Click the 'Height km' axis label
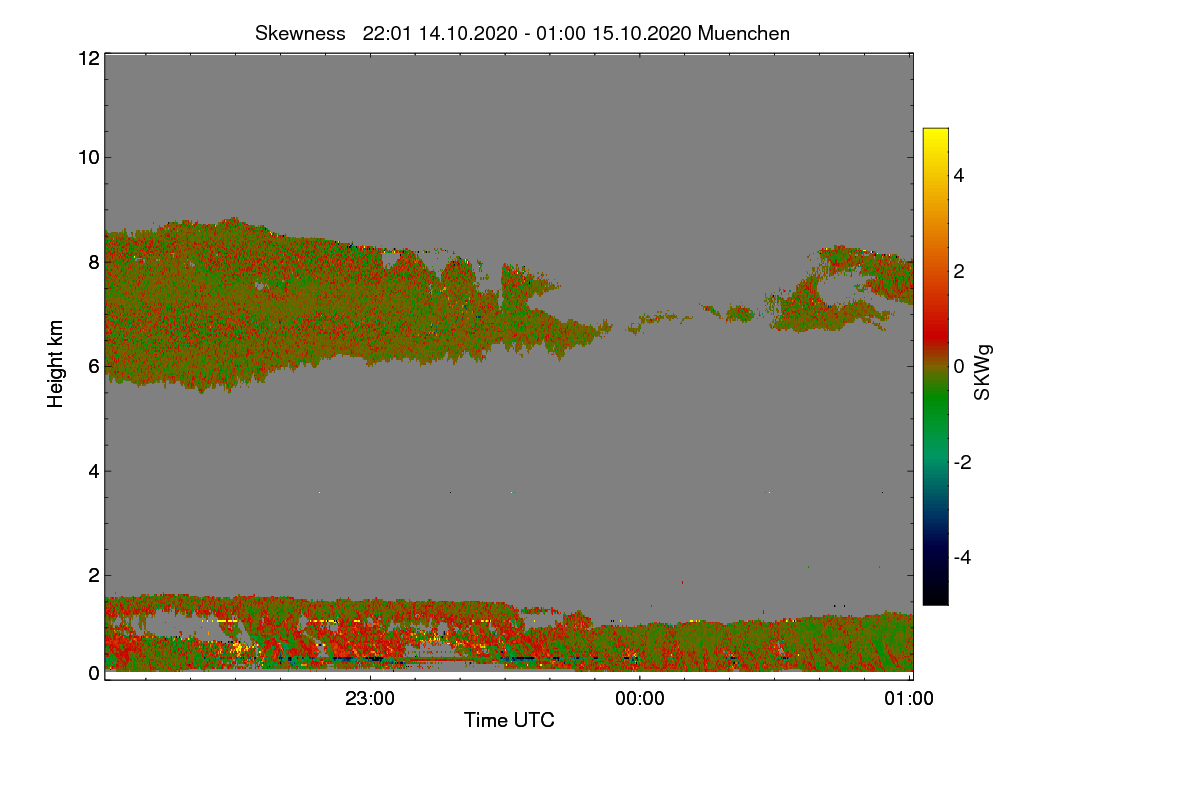 pos(56,364)
